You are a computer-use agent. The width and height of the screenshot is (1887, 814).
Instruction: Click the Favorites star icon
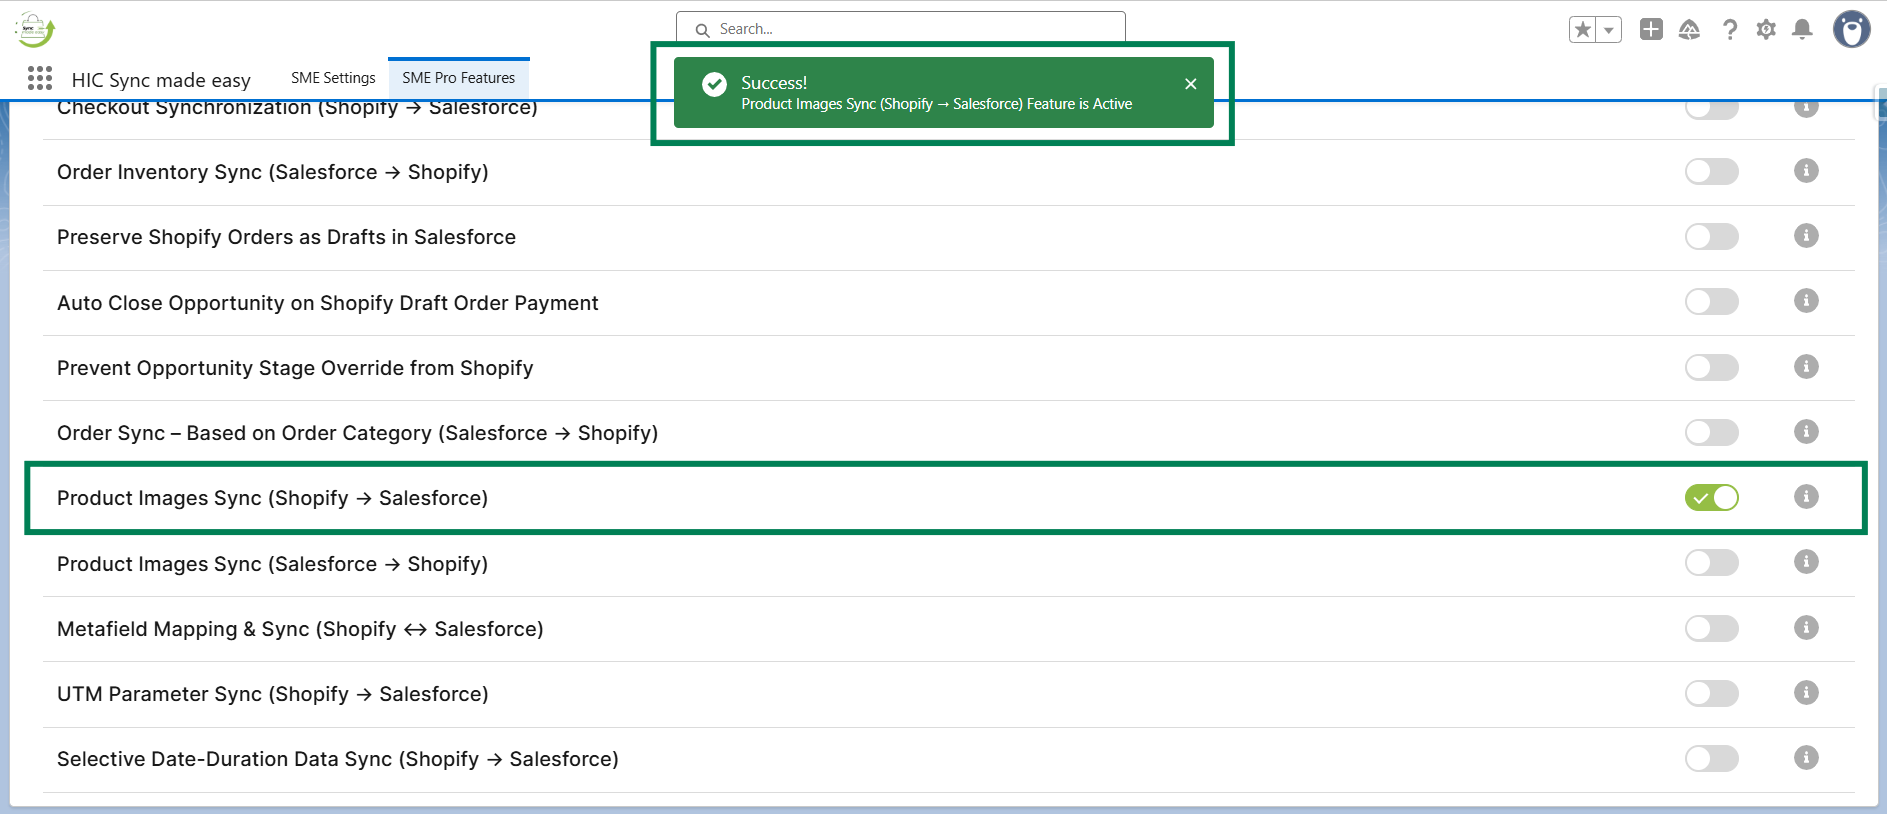click(1583, 30)
